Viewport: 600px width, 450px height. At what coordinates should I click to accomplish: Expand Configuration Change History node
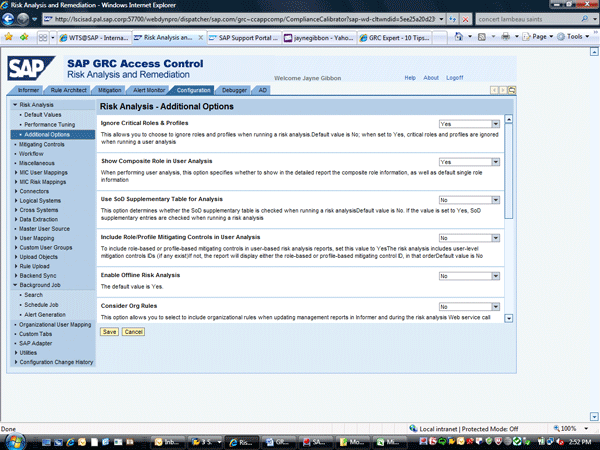[16, 362]
